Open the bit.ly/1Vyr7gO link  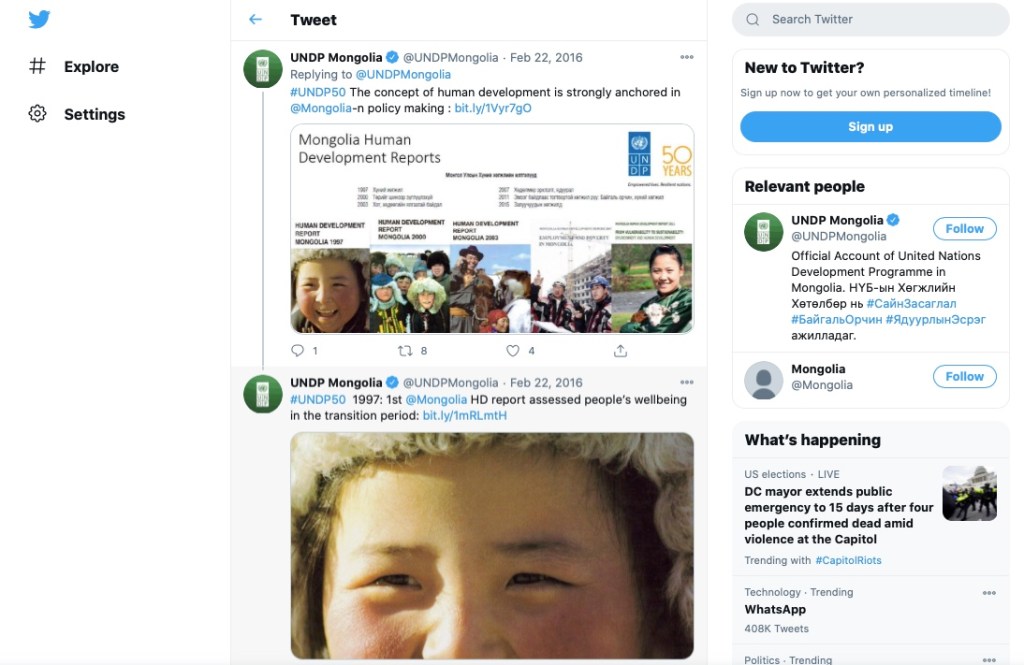[x=493, y=108]
